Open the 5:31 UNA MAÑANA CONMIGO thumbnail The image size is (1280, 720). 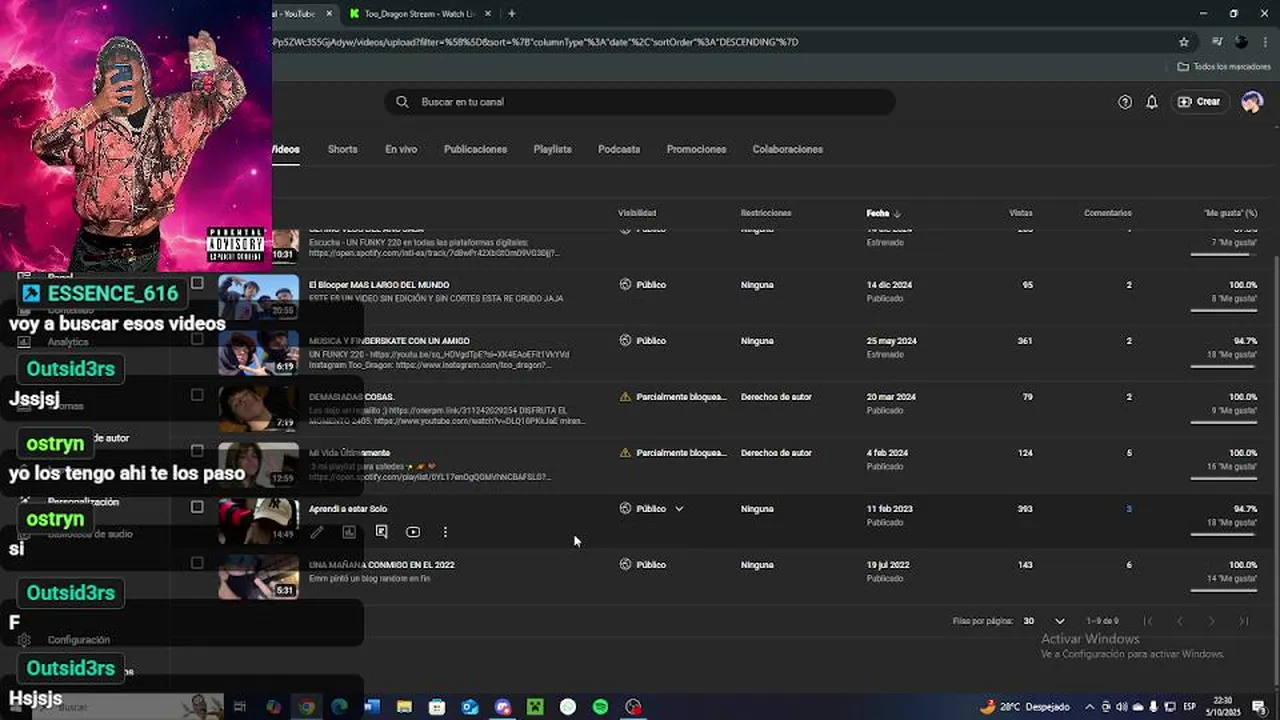click(259, 577)
